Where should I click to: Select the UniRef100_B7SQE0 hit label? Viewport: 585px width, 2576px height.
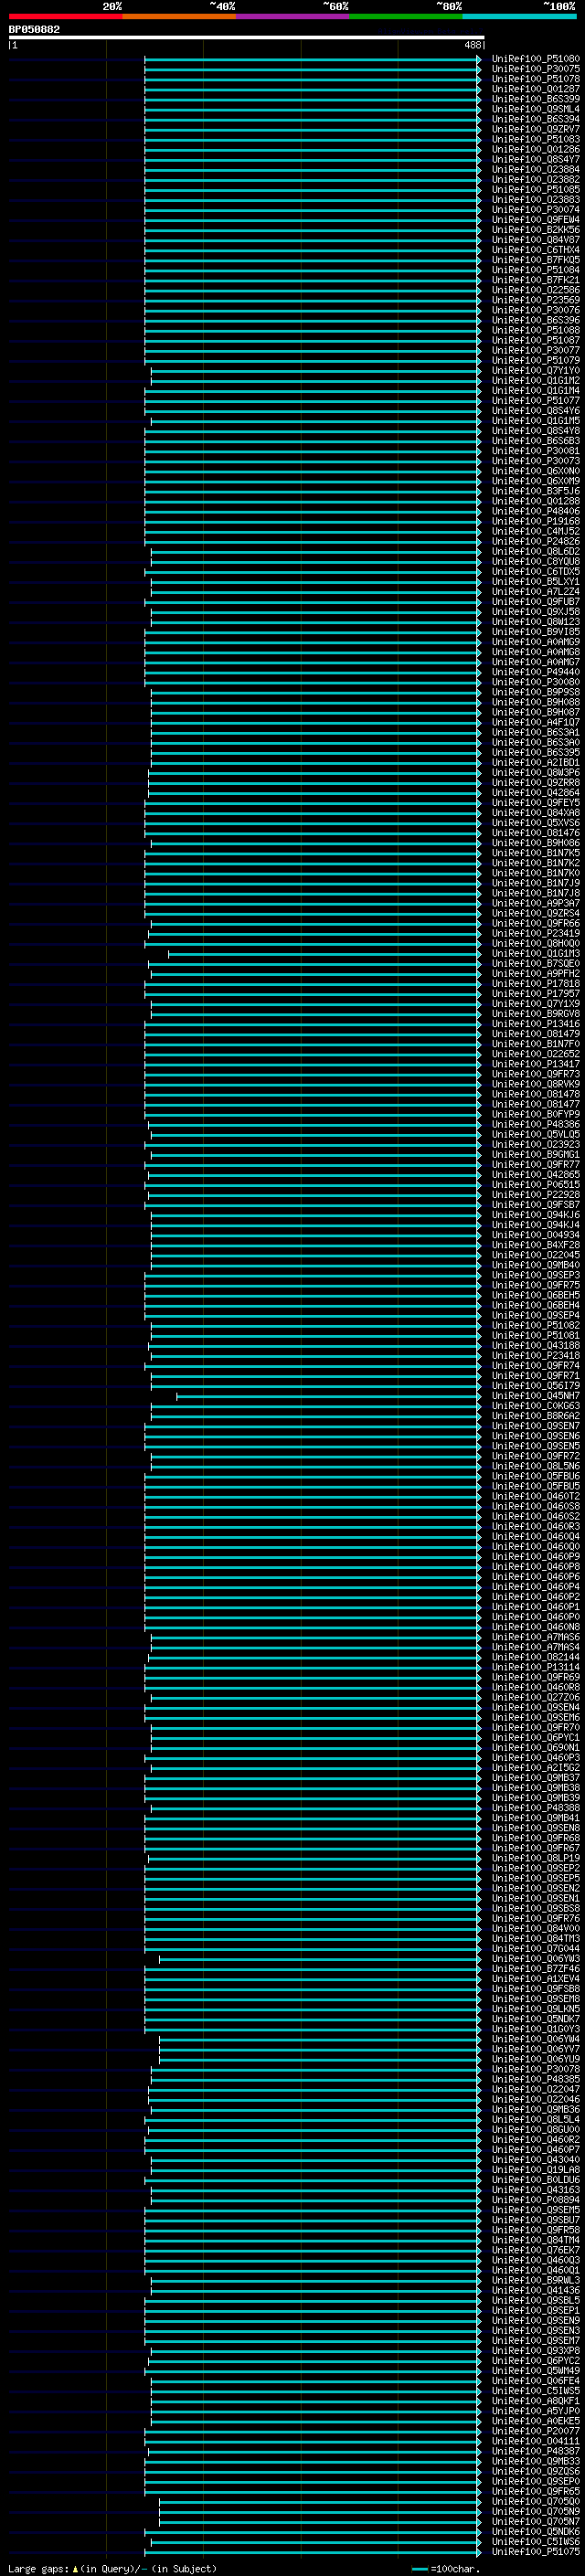(x=536, y=964)
